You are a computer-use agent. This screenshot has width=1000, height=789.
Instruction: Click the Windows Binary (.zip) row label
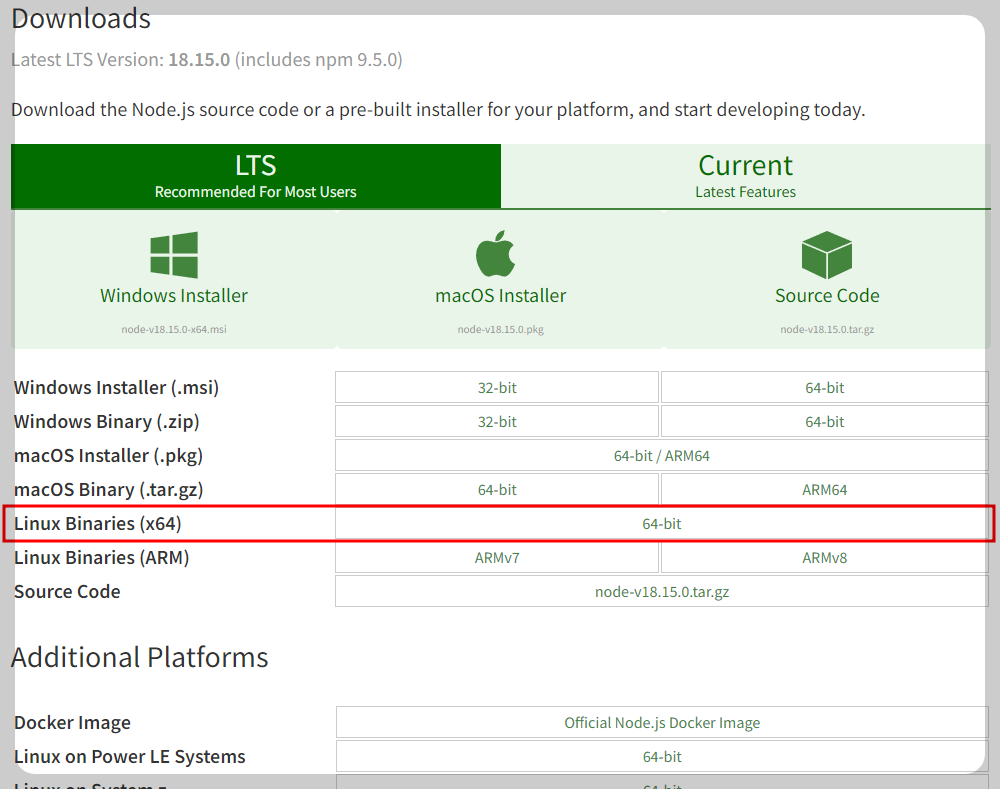pyautogui.click(x=107, y=422)
